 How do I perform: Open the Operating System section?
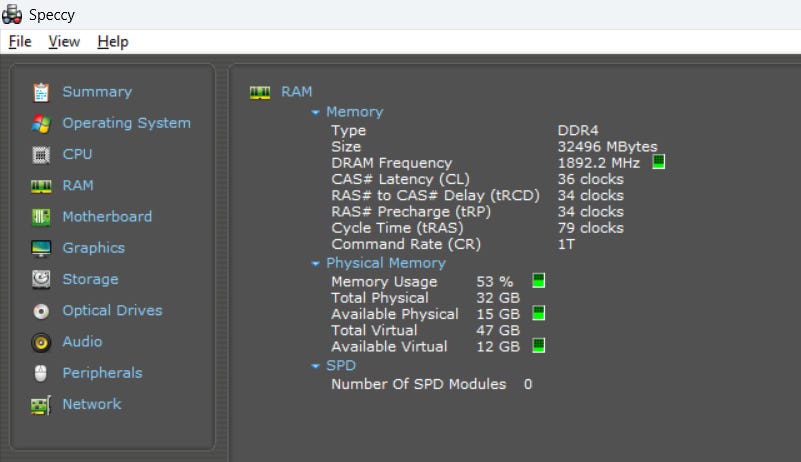pyautogui.click(x=126, y=123)
